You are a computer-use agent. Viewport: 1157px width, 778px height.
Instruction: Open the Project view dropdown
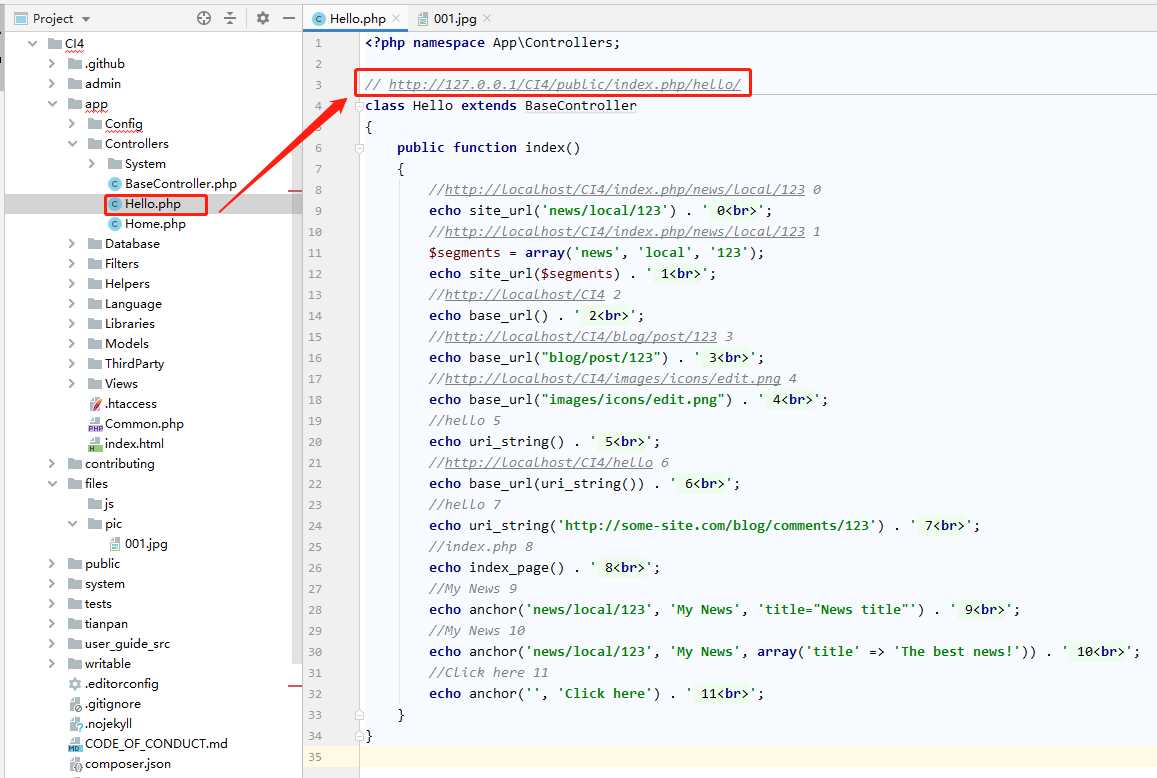coord(86,19)
